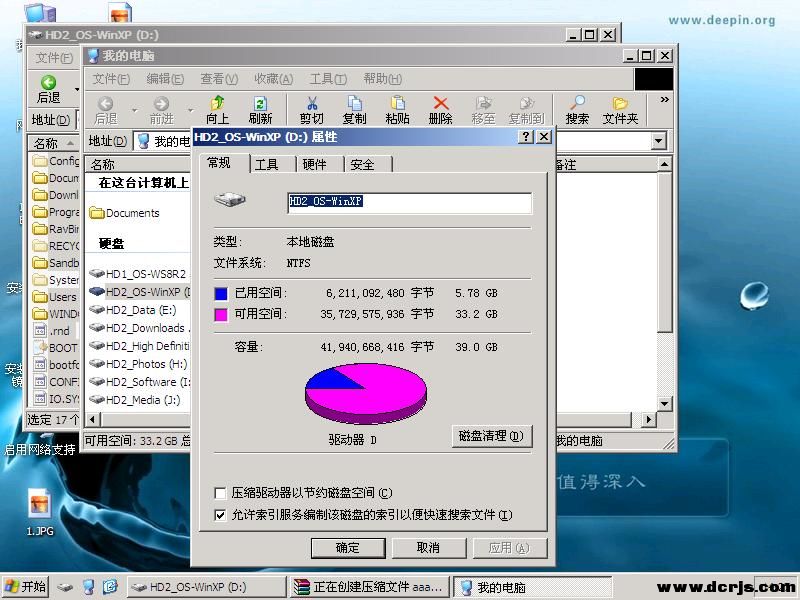Click the red 删除 (Delete) icon
This screenshot has height=600, width=800.
tap(440, 104)
